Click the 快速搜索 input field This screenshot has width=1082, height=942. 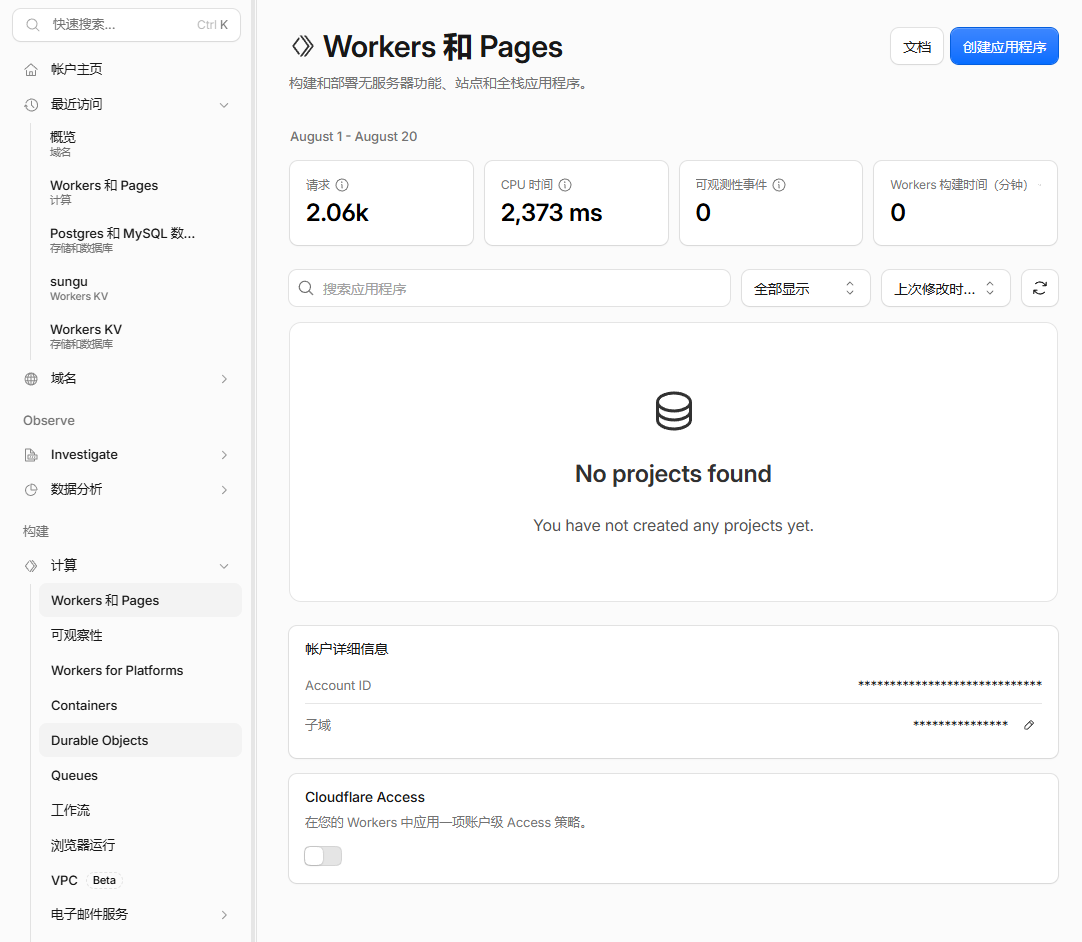tap(126, 25)
